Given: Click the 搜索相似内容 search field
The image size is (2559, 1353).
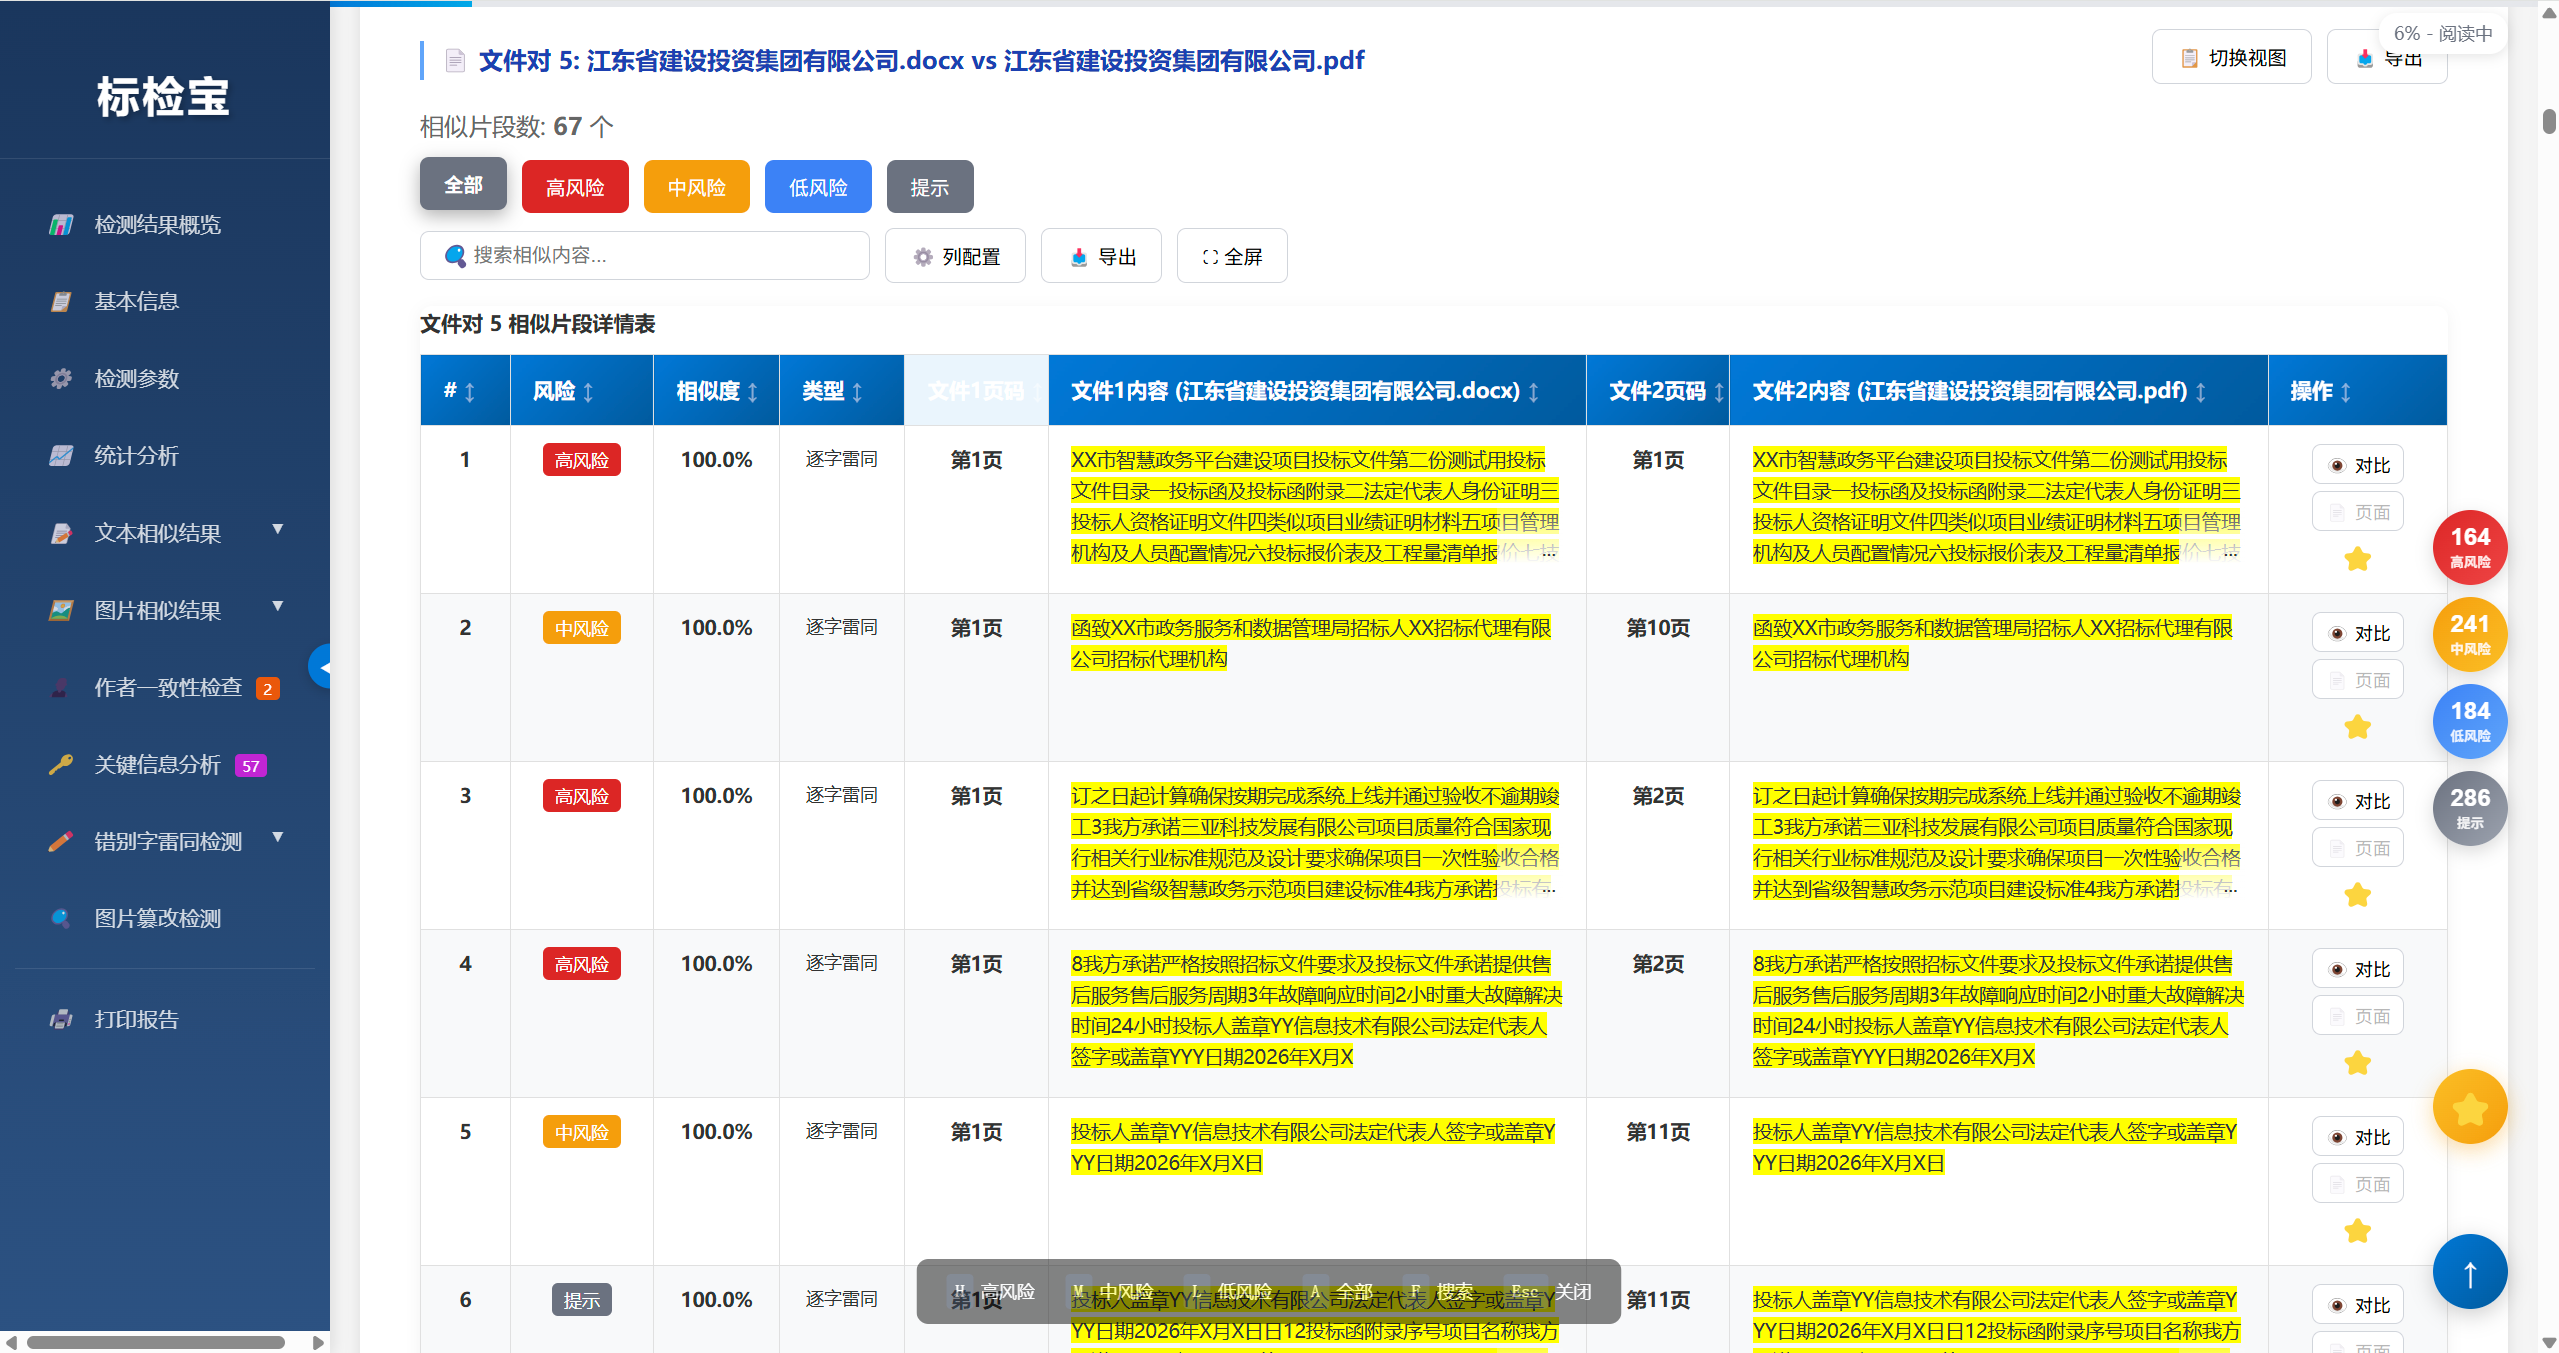Looking at the screenshot, I should click(645, 256).
